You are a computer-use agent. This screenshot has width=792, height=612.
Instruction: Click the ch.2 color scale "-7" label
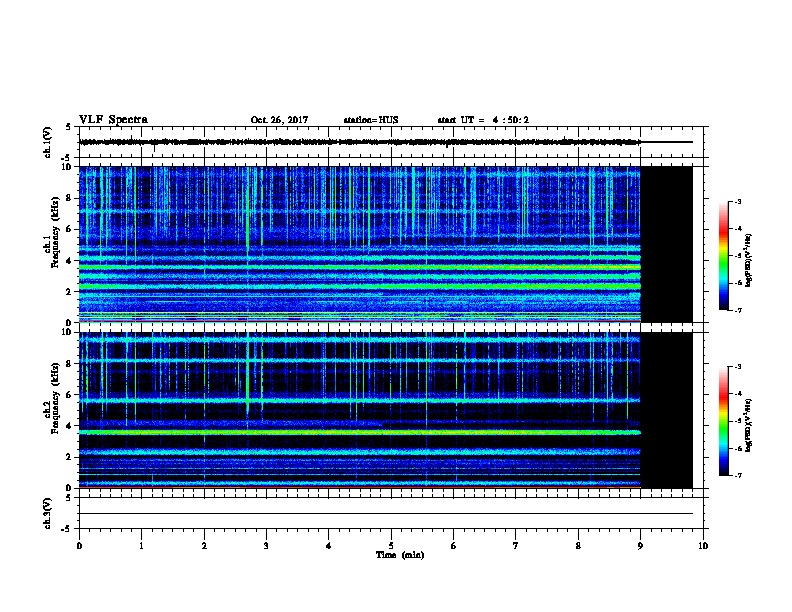737,475
